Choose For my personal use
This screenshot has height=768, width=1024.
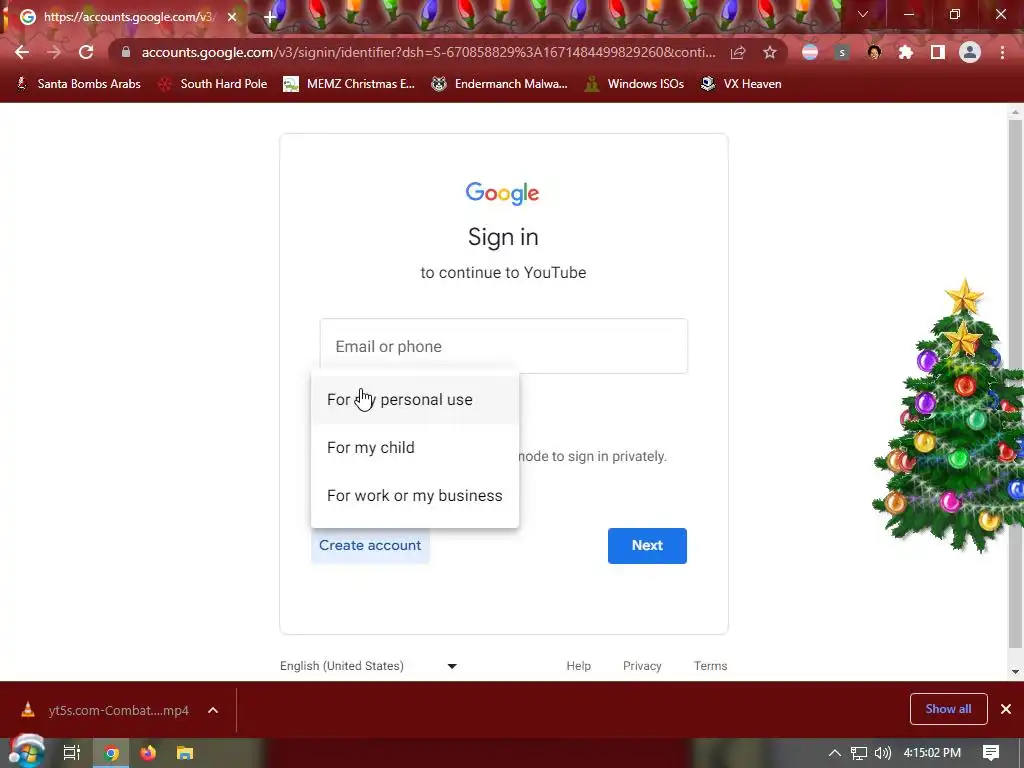[x=415, y=400]
